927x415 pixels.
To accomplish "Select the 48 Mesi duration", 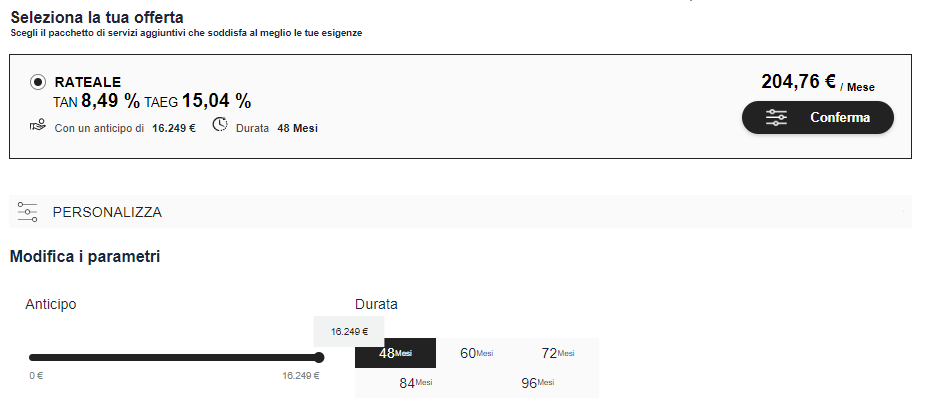I will [395, 353].
